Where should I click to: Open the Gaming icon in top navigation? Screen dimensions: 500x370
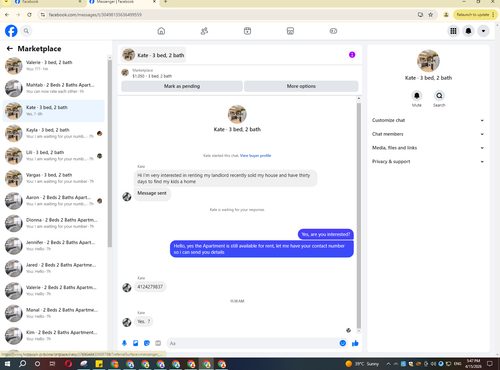point(333,31)
